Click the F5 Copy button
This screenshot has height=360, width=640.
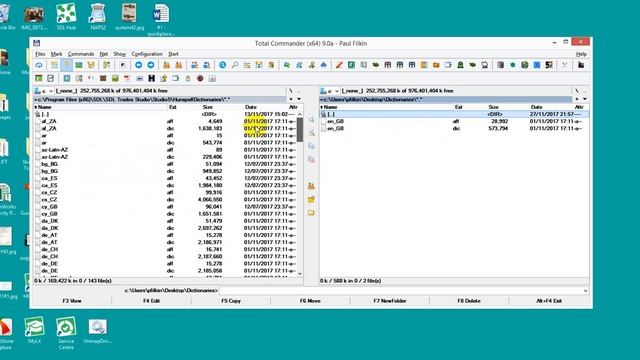231,301
